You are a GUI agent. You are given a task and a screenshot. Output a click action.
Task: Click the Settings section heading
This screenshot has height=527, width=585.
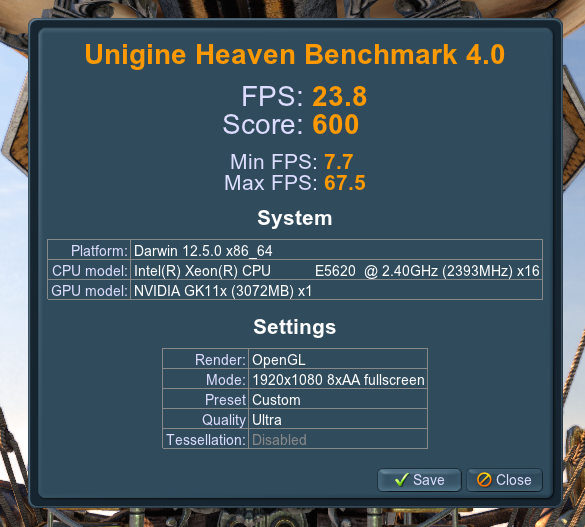(x=295, y=327)
